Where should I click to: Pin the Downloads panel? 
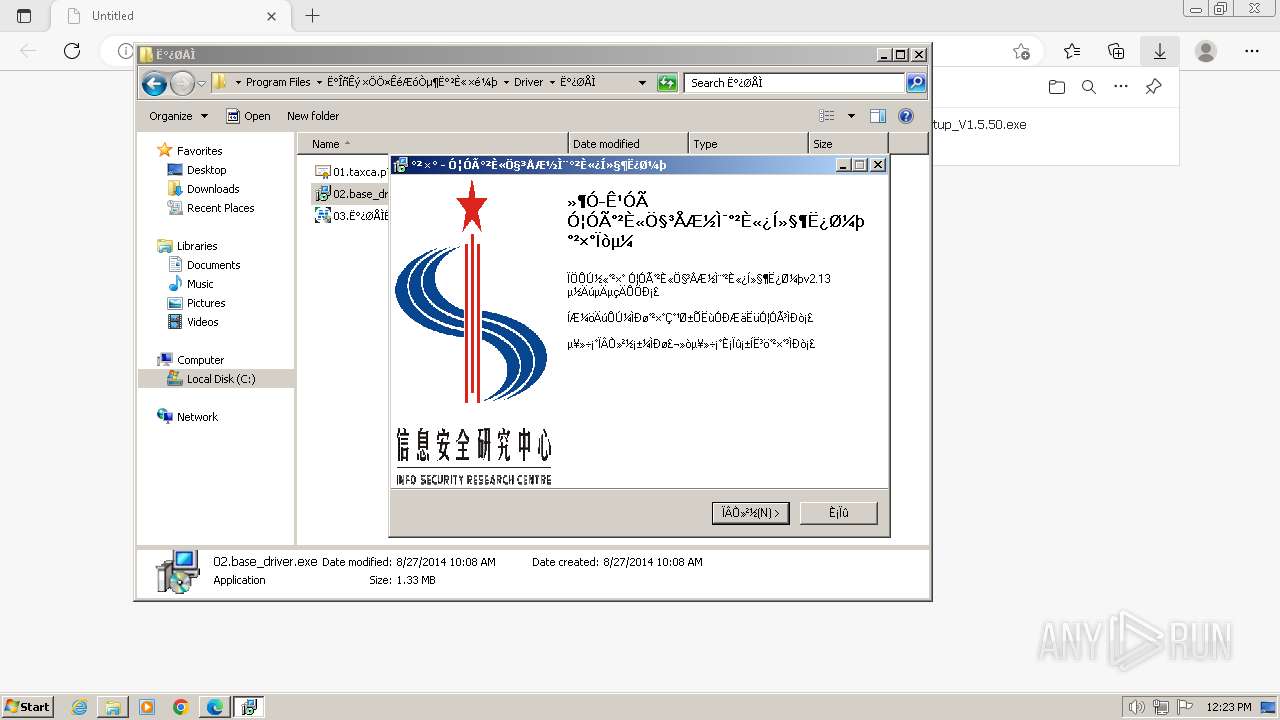tap(1153, 87)
